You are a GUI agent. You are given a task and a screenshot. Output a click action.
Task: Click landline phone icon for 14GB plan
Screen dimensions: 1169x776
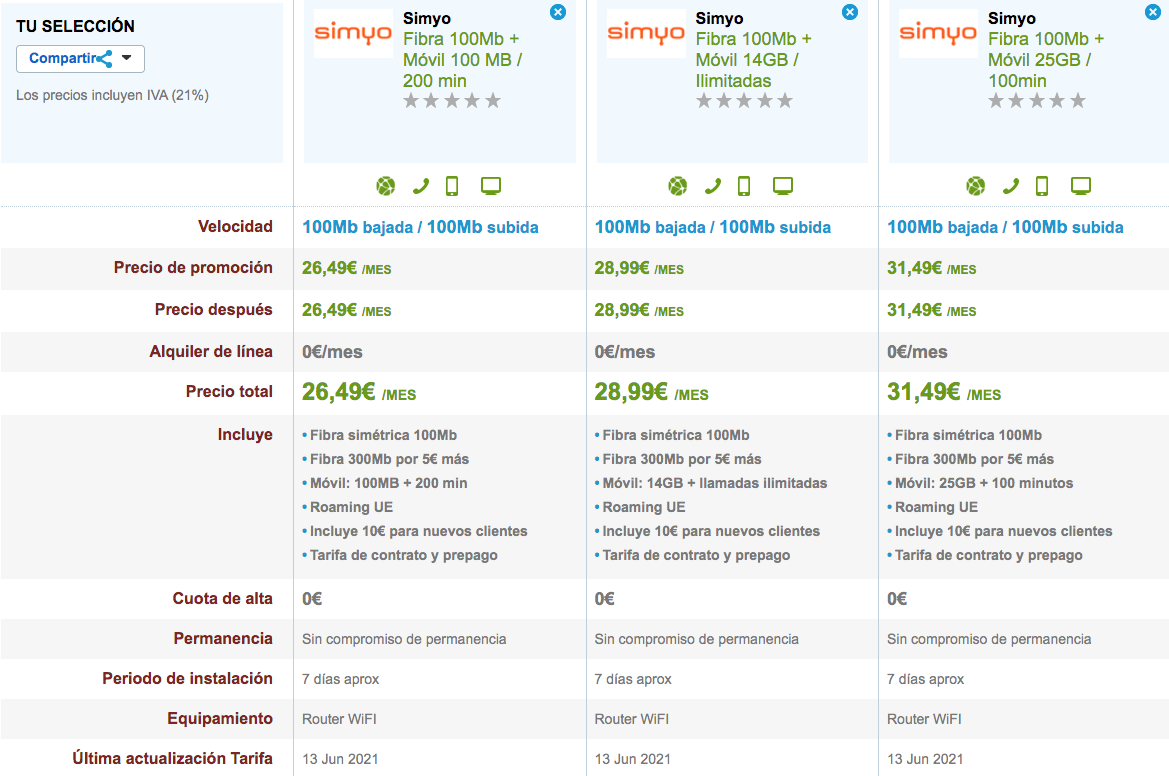[x=713, y=186]
